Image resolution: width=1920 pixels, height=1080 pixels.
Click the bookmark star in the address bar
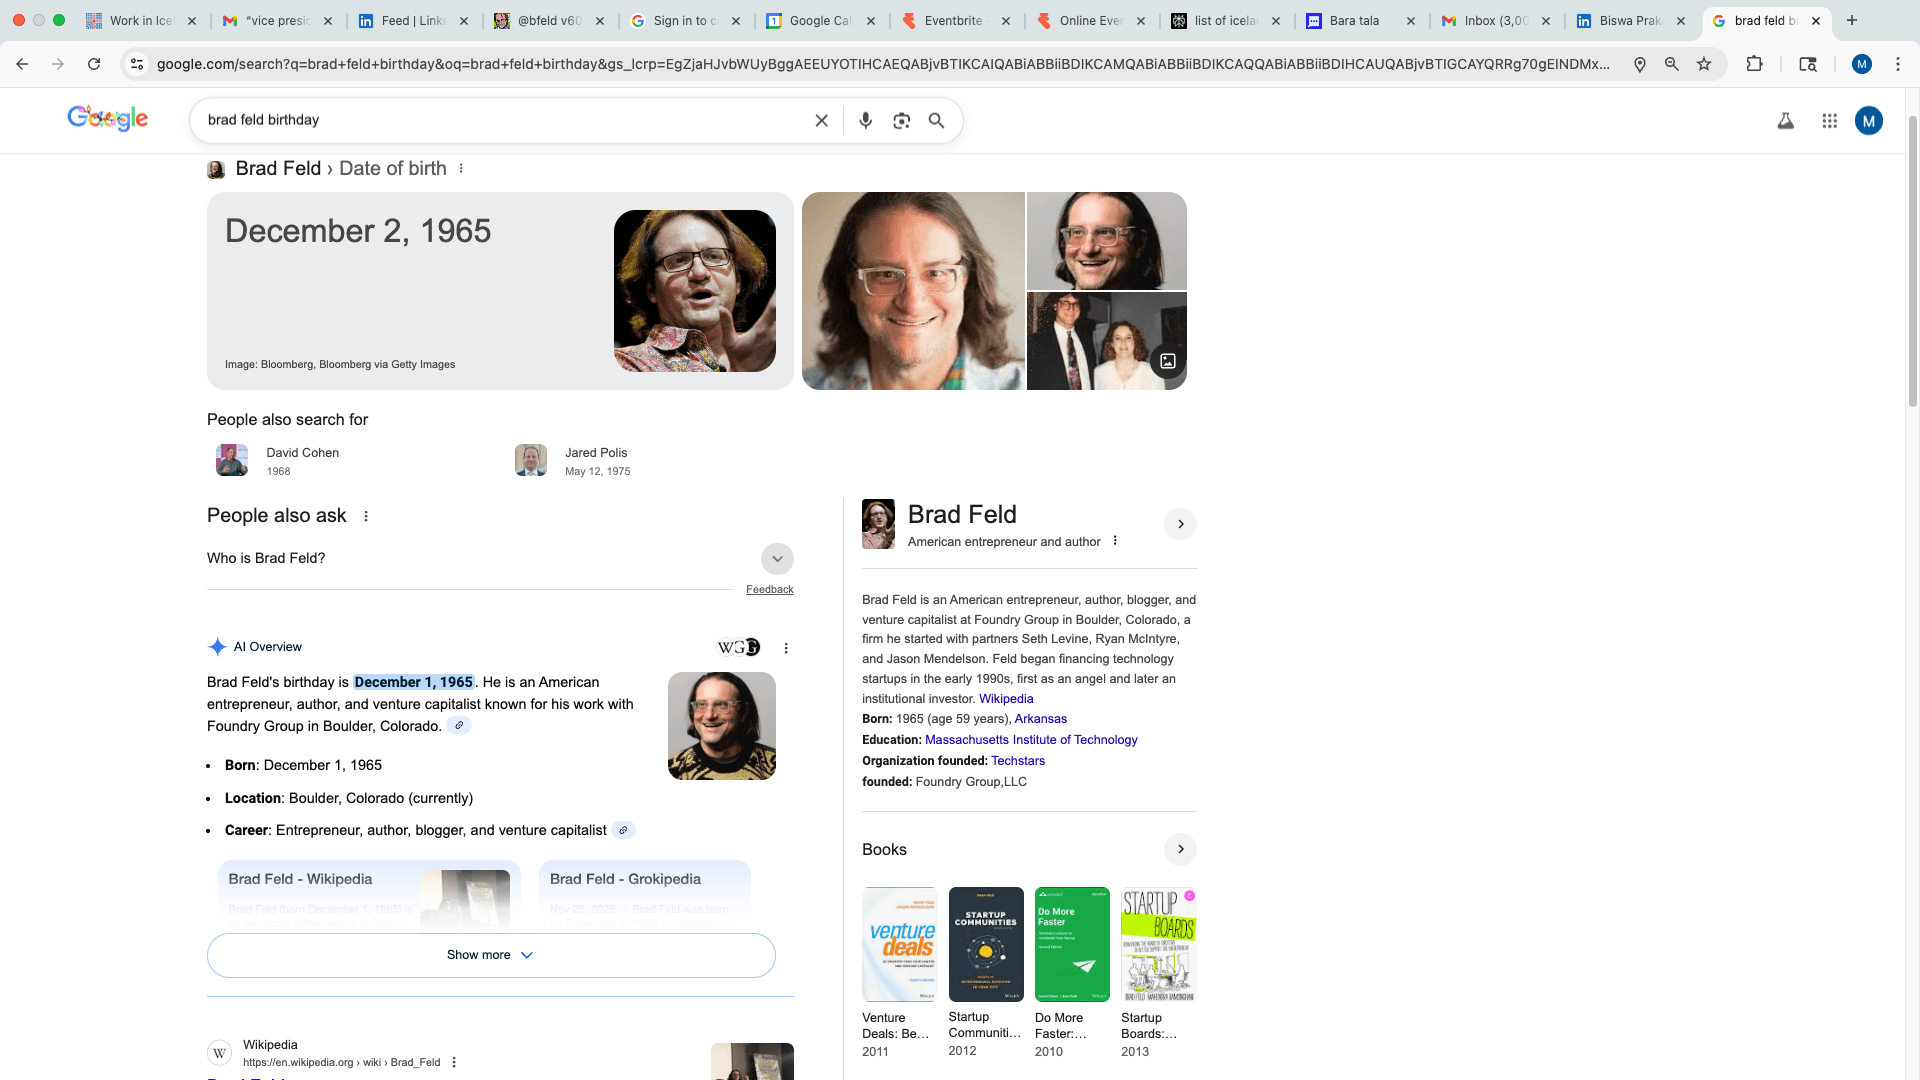click(x=1704, y=63)
